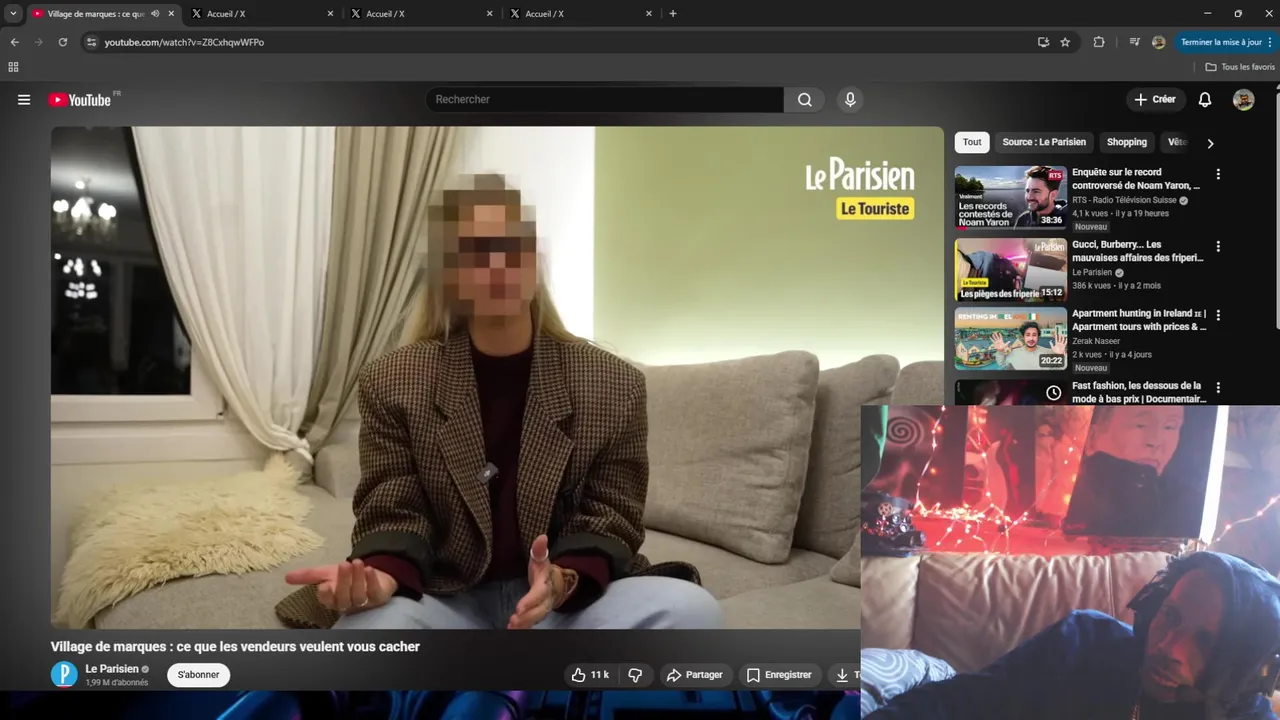Select the Shopping filter chip
Viewport: 1280px width, 720px height.
tap(1127, 142)
